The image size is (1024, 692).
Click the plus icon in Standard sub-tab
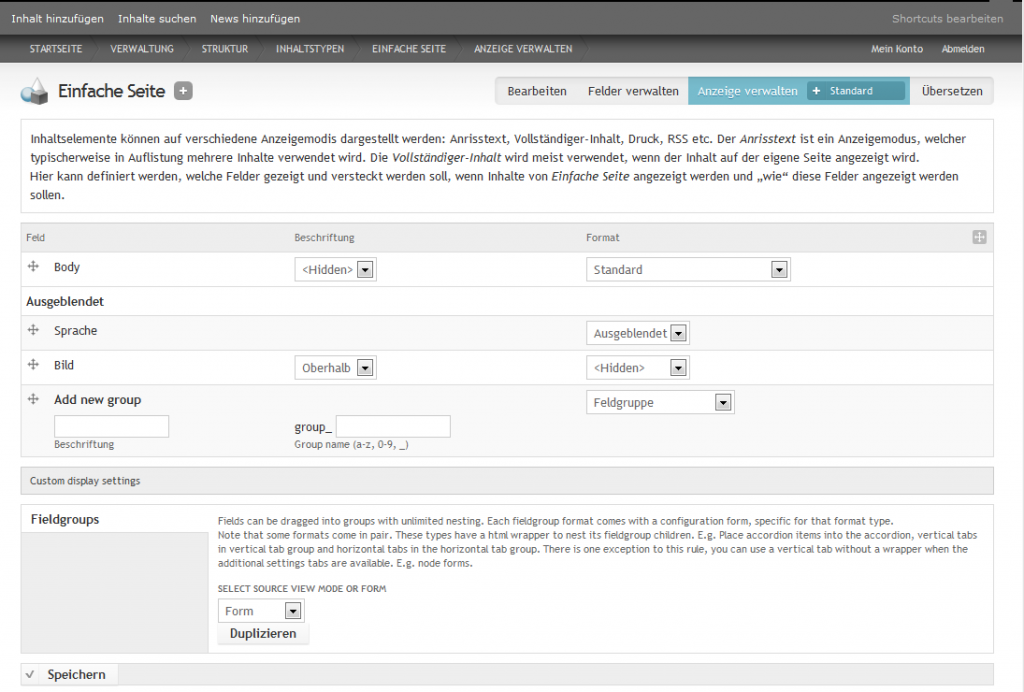coord(816,91)
